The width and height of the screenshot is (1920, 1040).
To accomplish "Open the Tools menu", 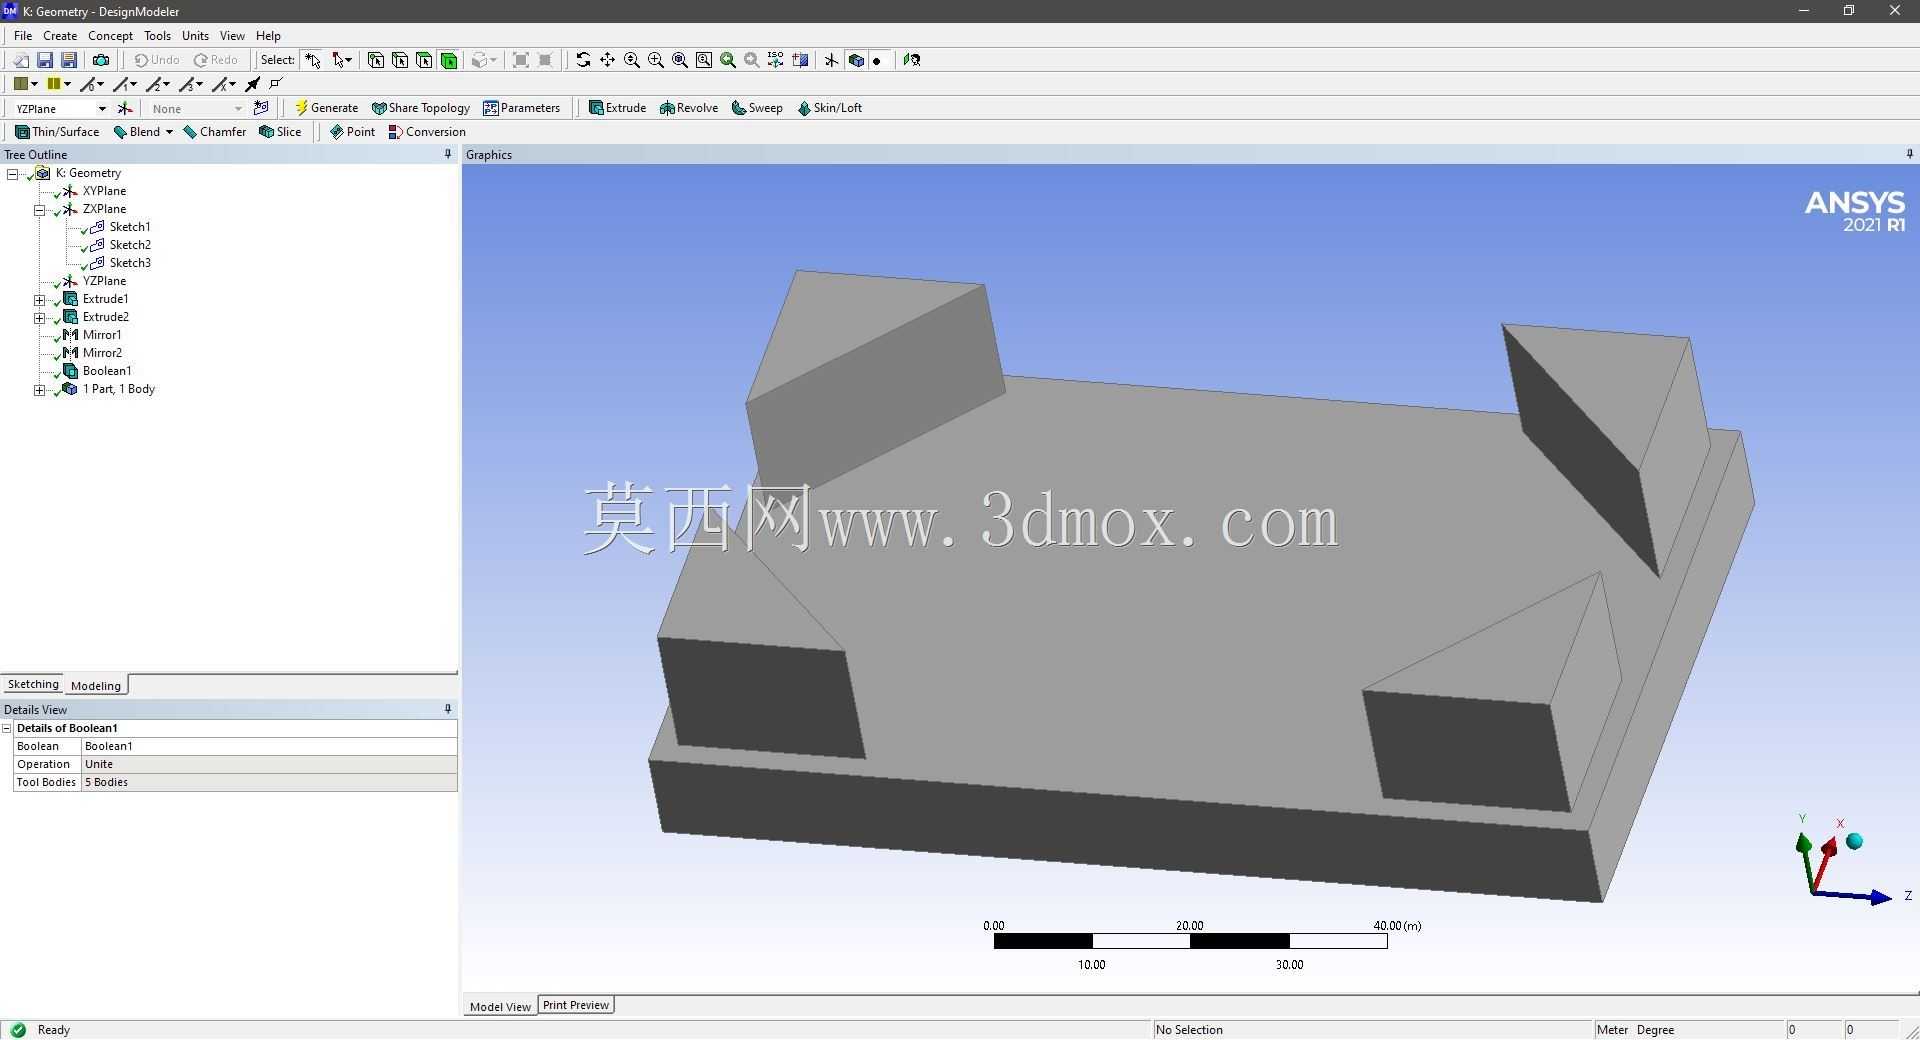I will click(157, 35).
